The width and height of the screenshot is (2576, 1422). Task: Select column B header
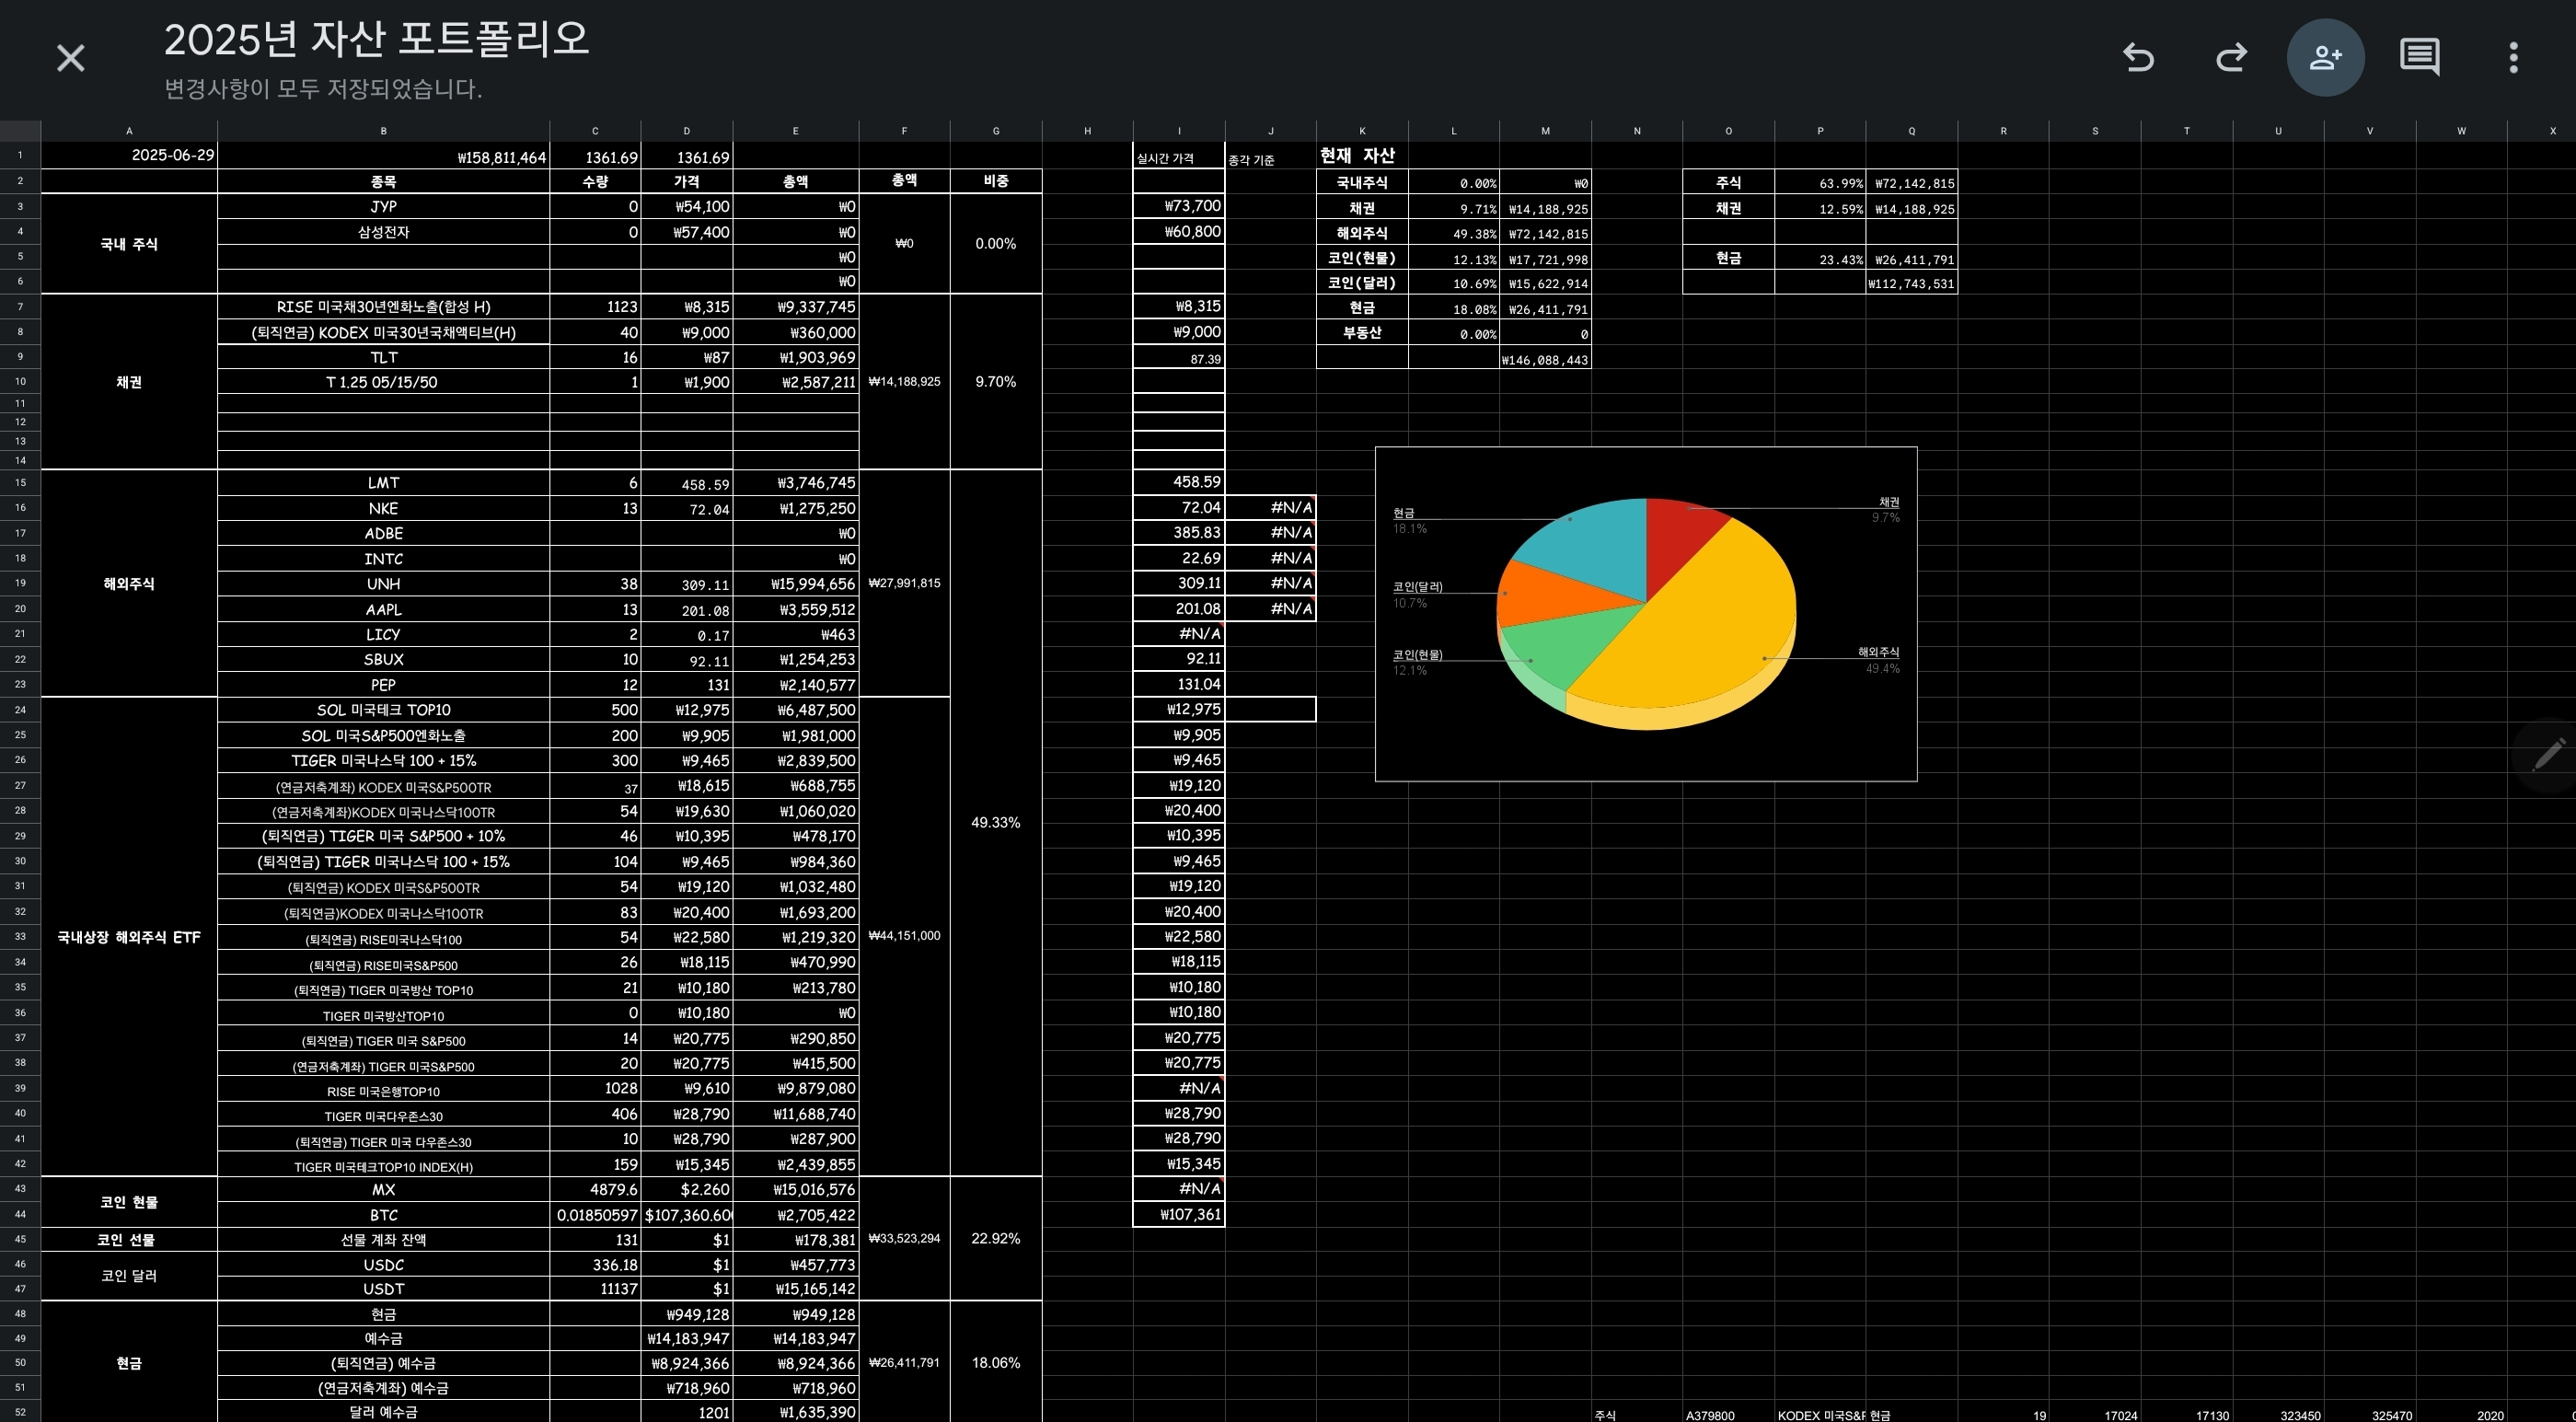[x=383, y=131]
